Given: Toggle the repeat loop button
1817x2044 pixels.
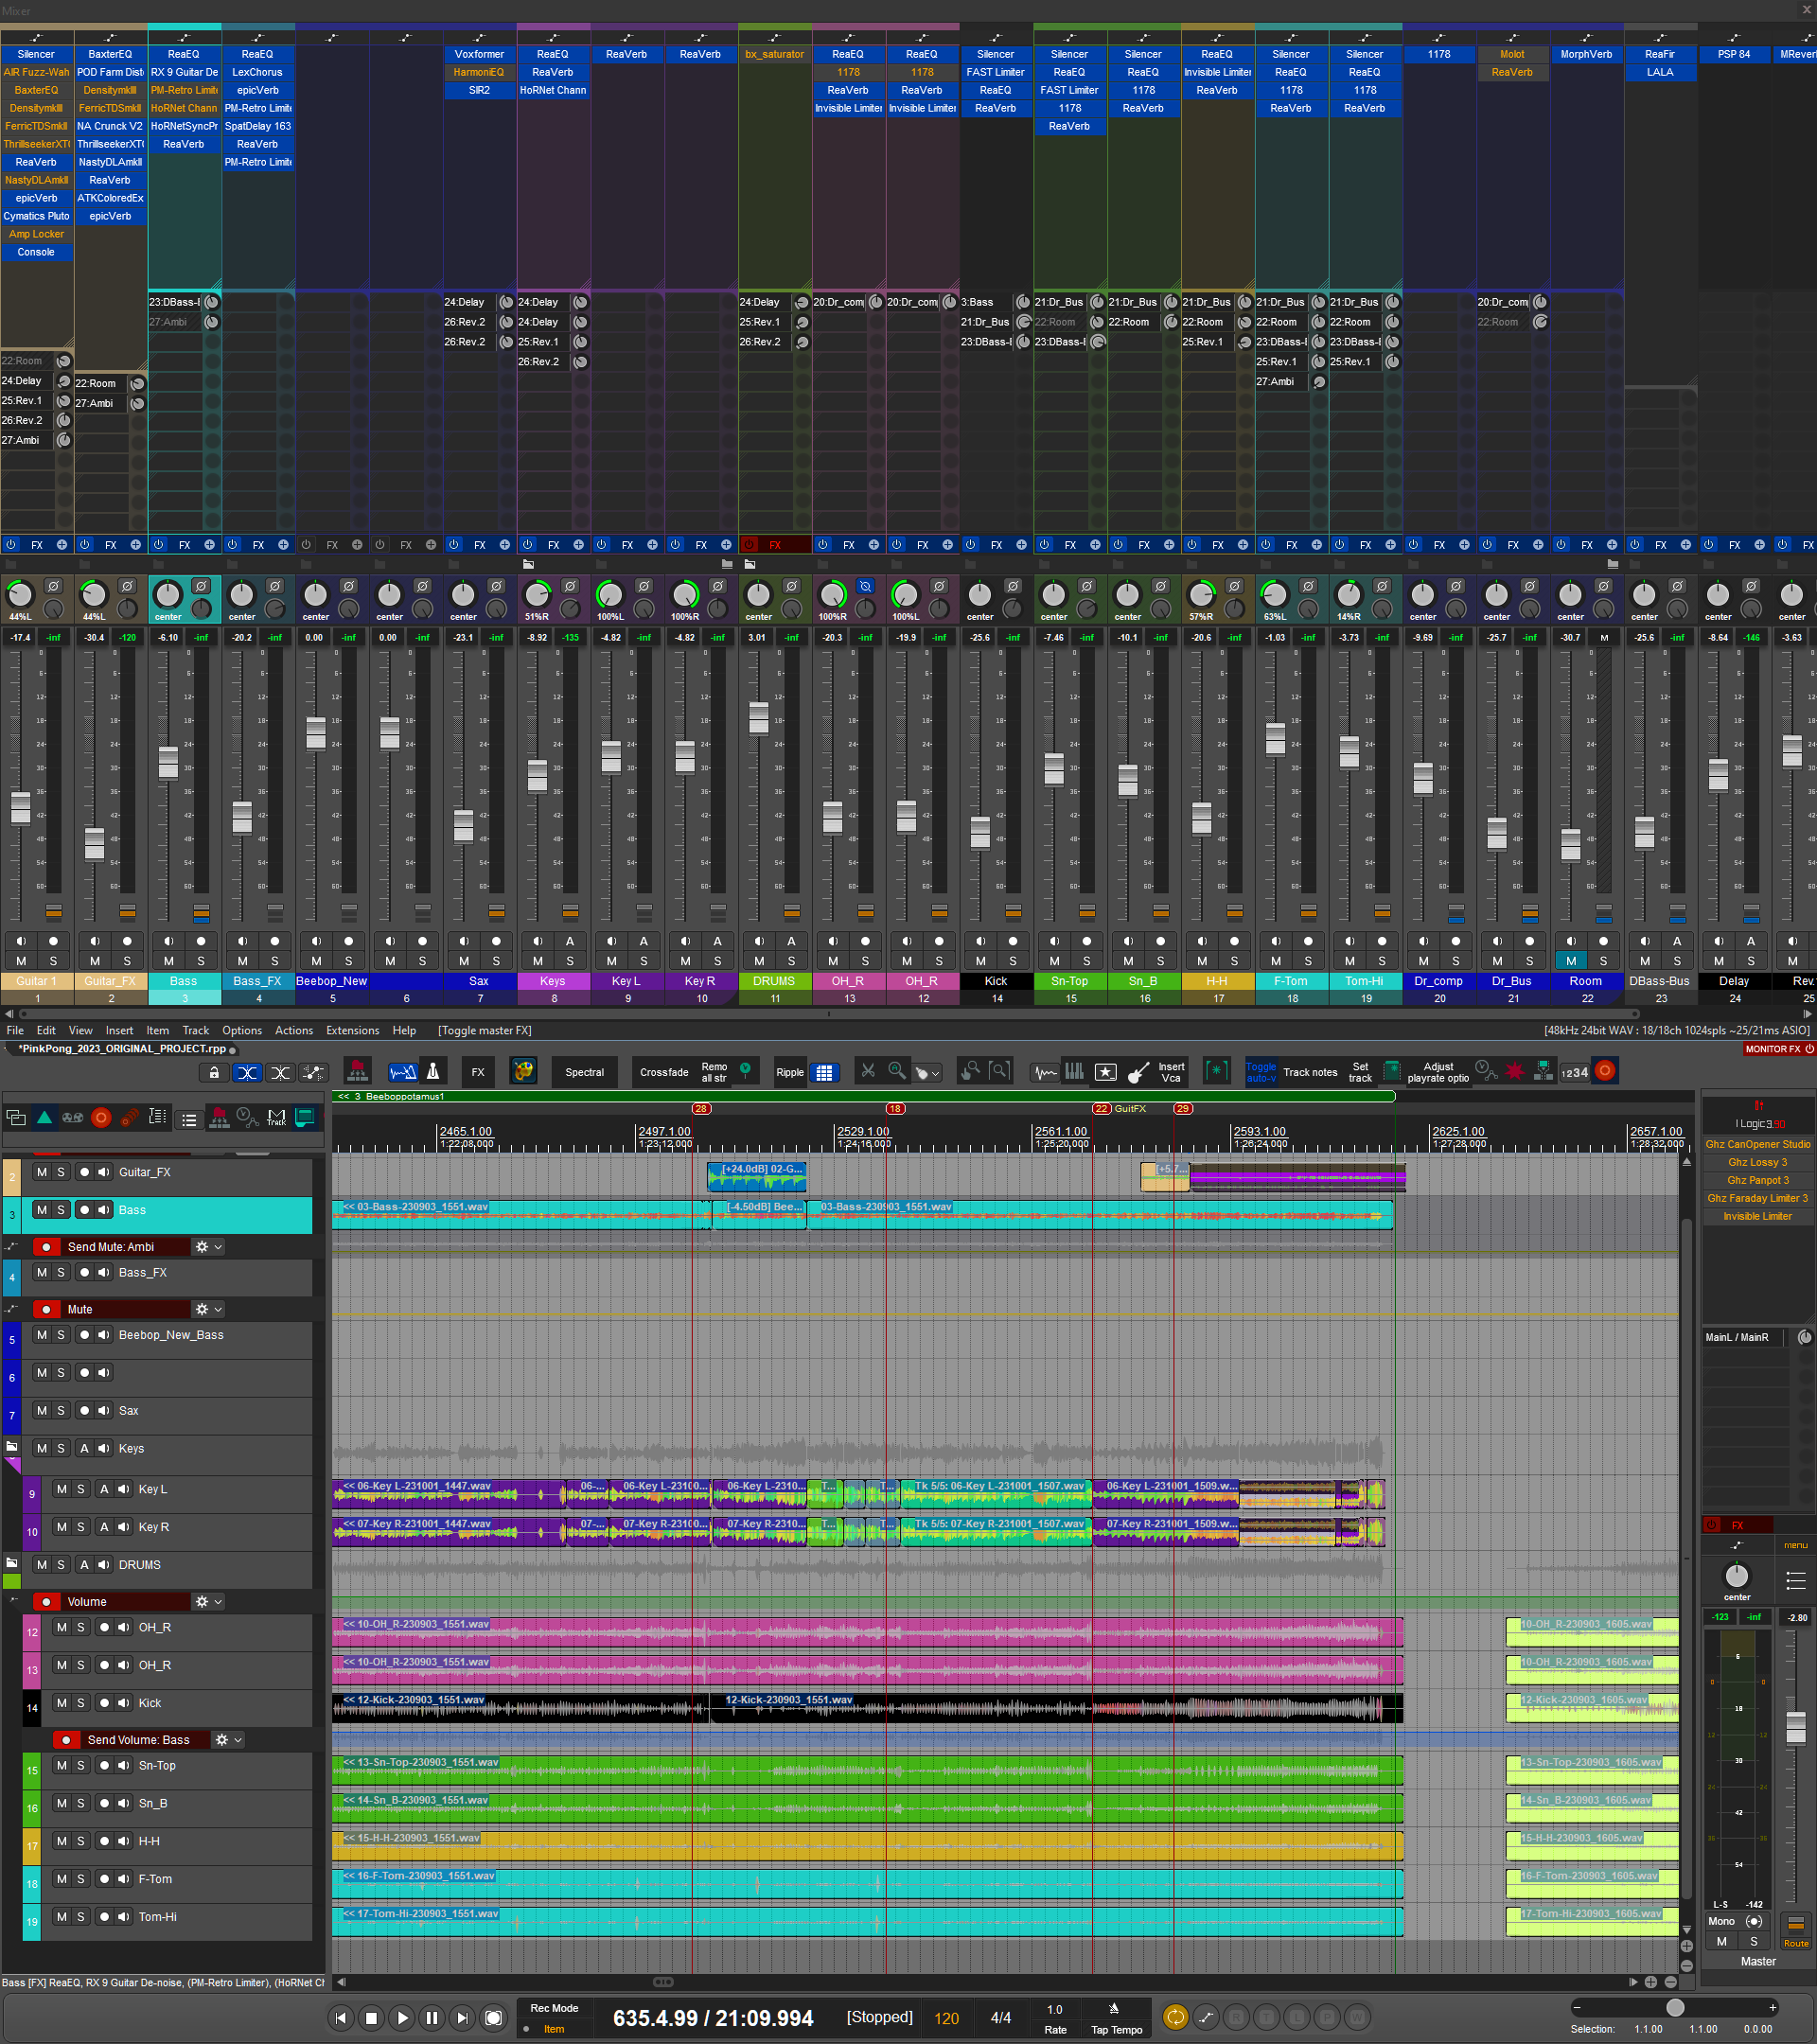Looking at the screenshot, I should pyautogui.click(x=1175, y=2018).
